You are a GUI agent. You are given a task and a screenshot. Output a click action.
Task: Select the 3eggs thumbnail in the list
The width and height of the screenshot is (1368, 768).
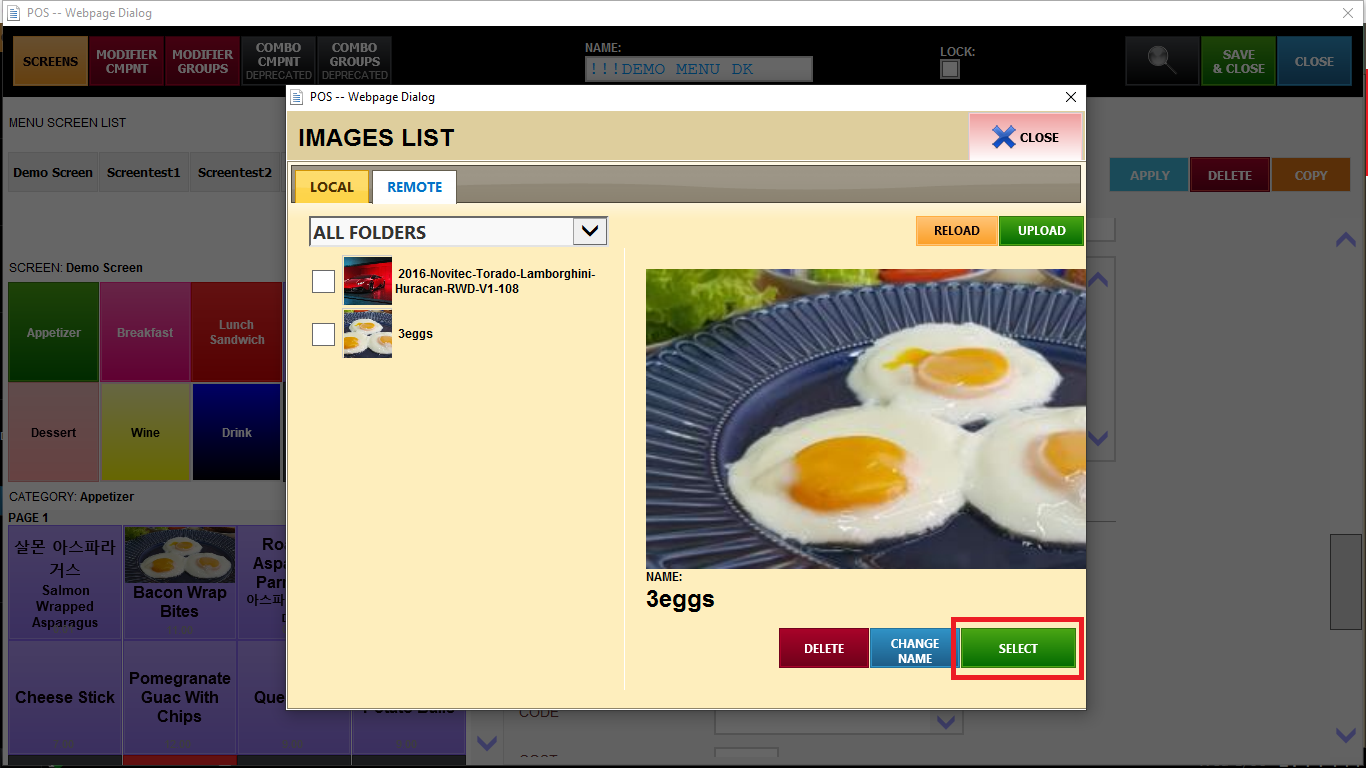[367, 333]
